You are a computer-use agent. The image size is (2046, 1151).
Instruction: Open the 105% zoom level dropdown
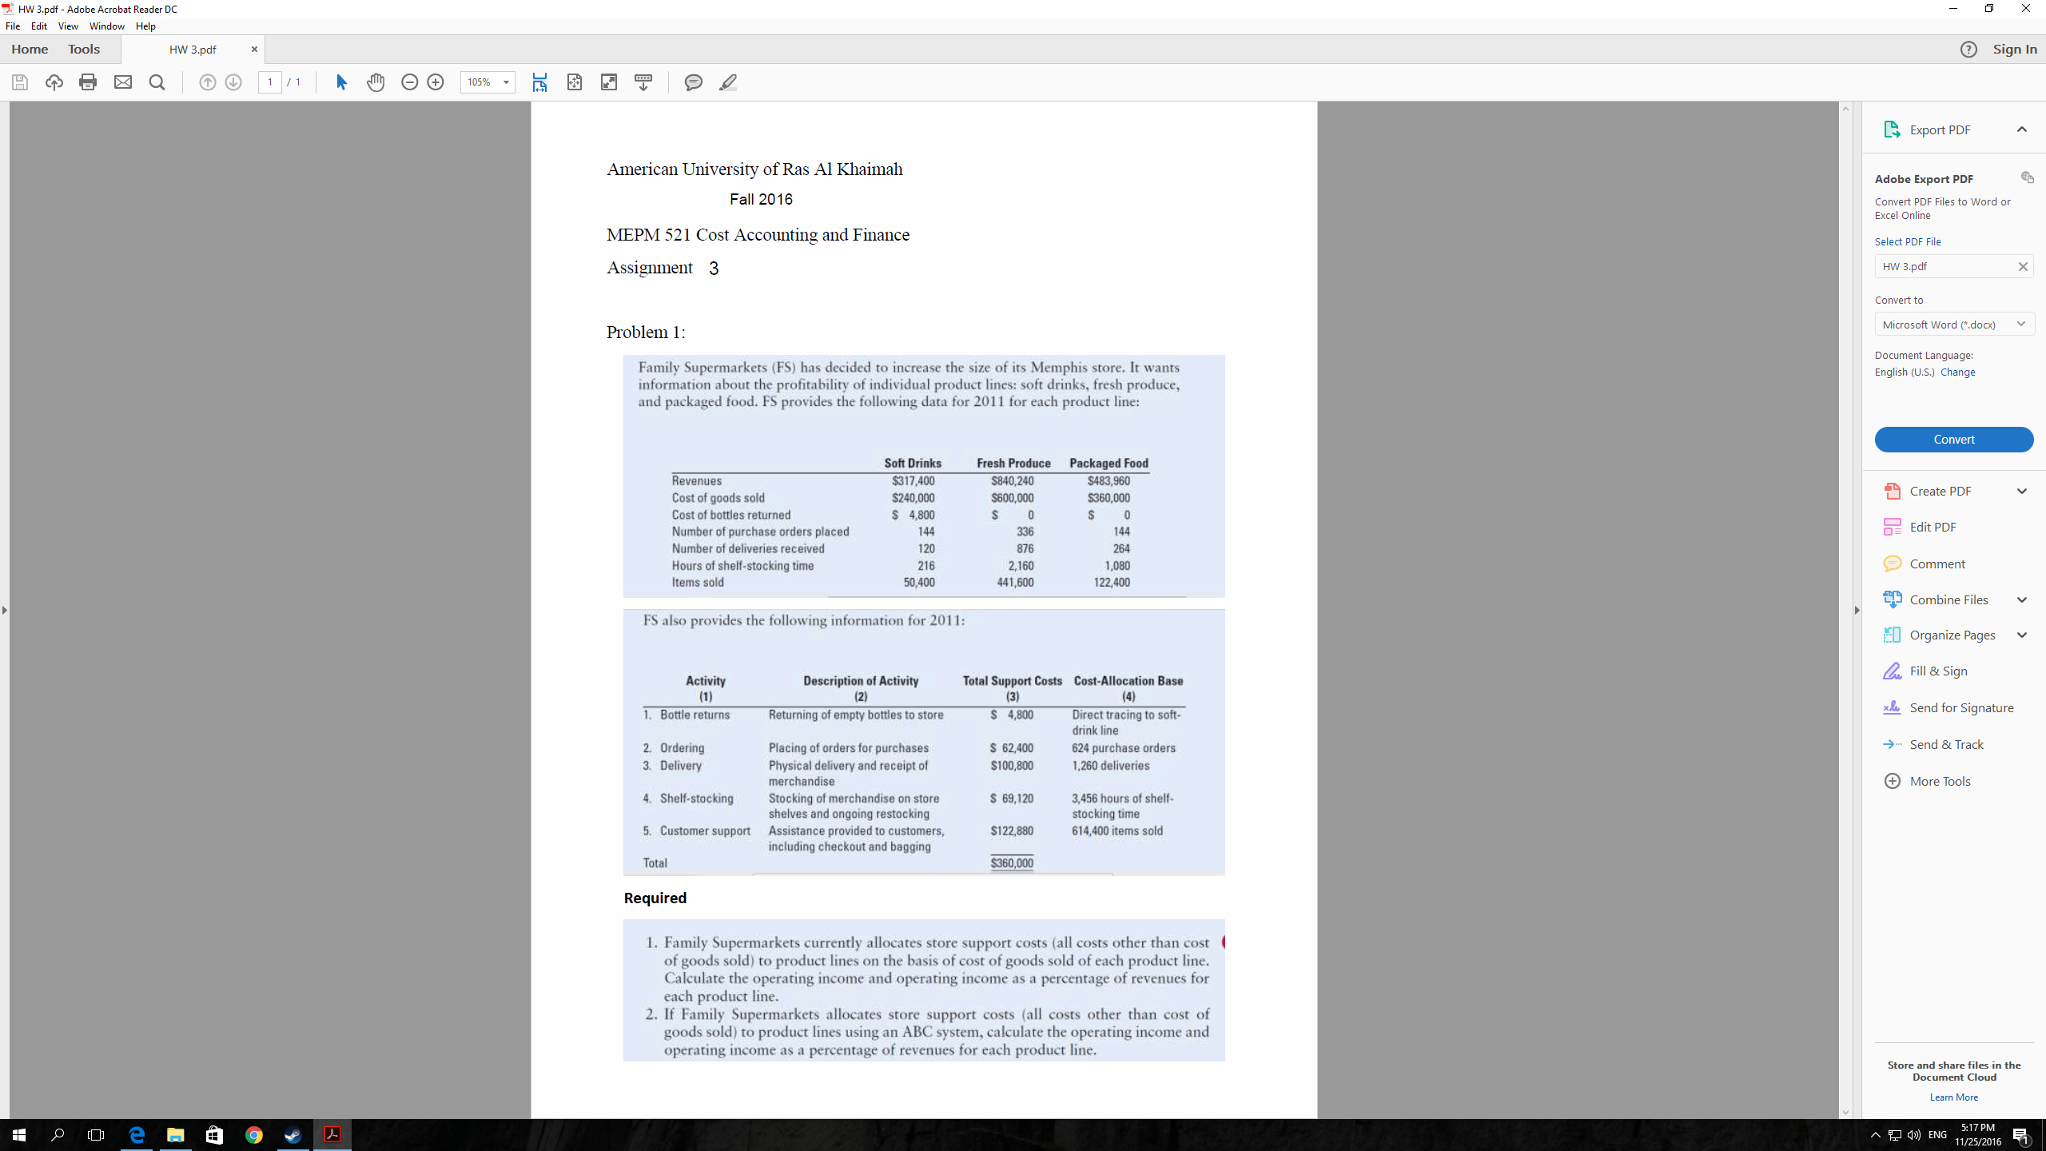(x=506, y=82)
